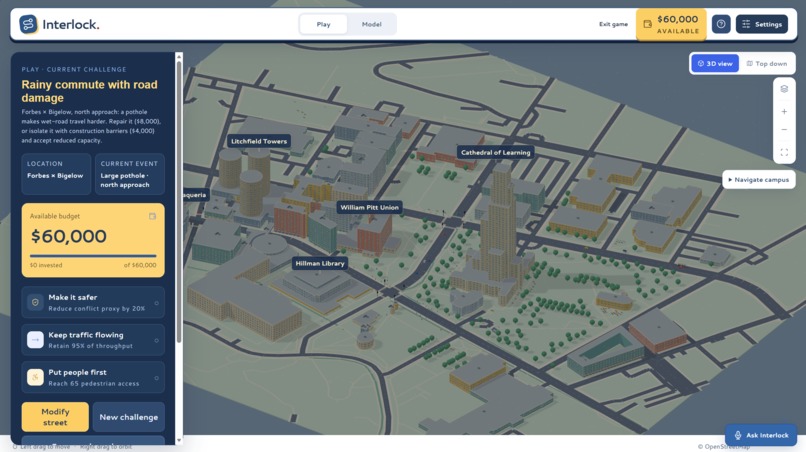Click the shield icon for Make it safer

[x=35, y=302]
